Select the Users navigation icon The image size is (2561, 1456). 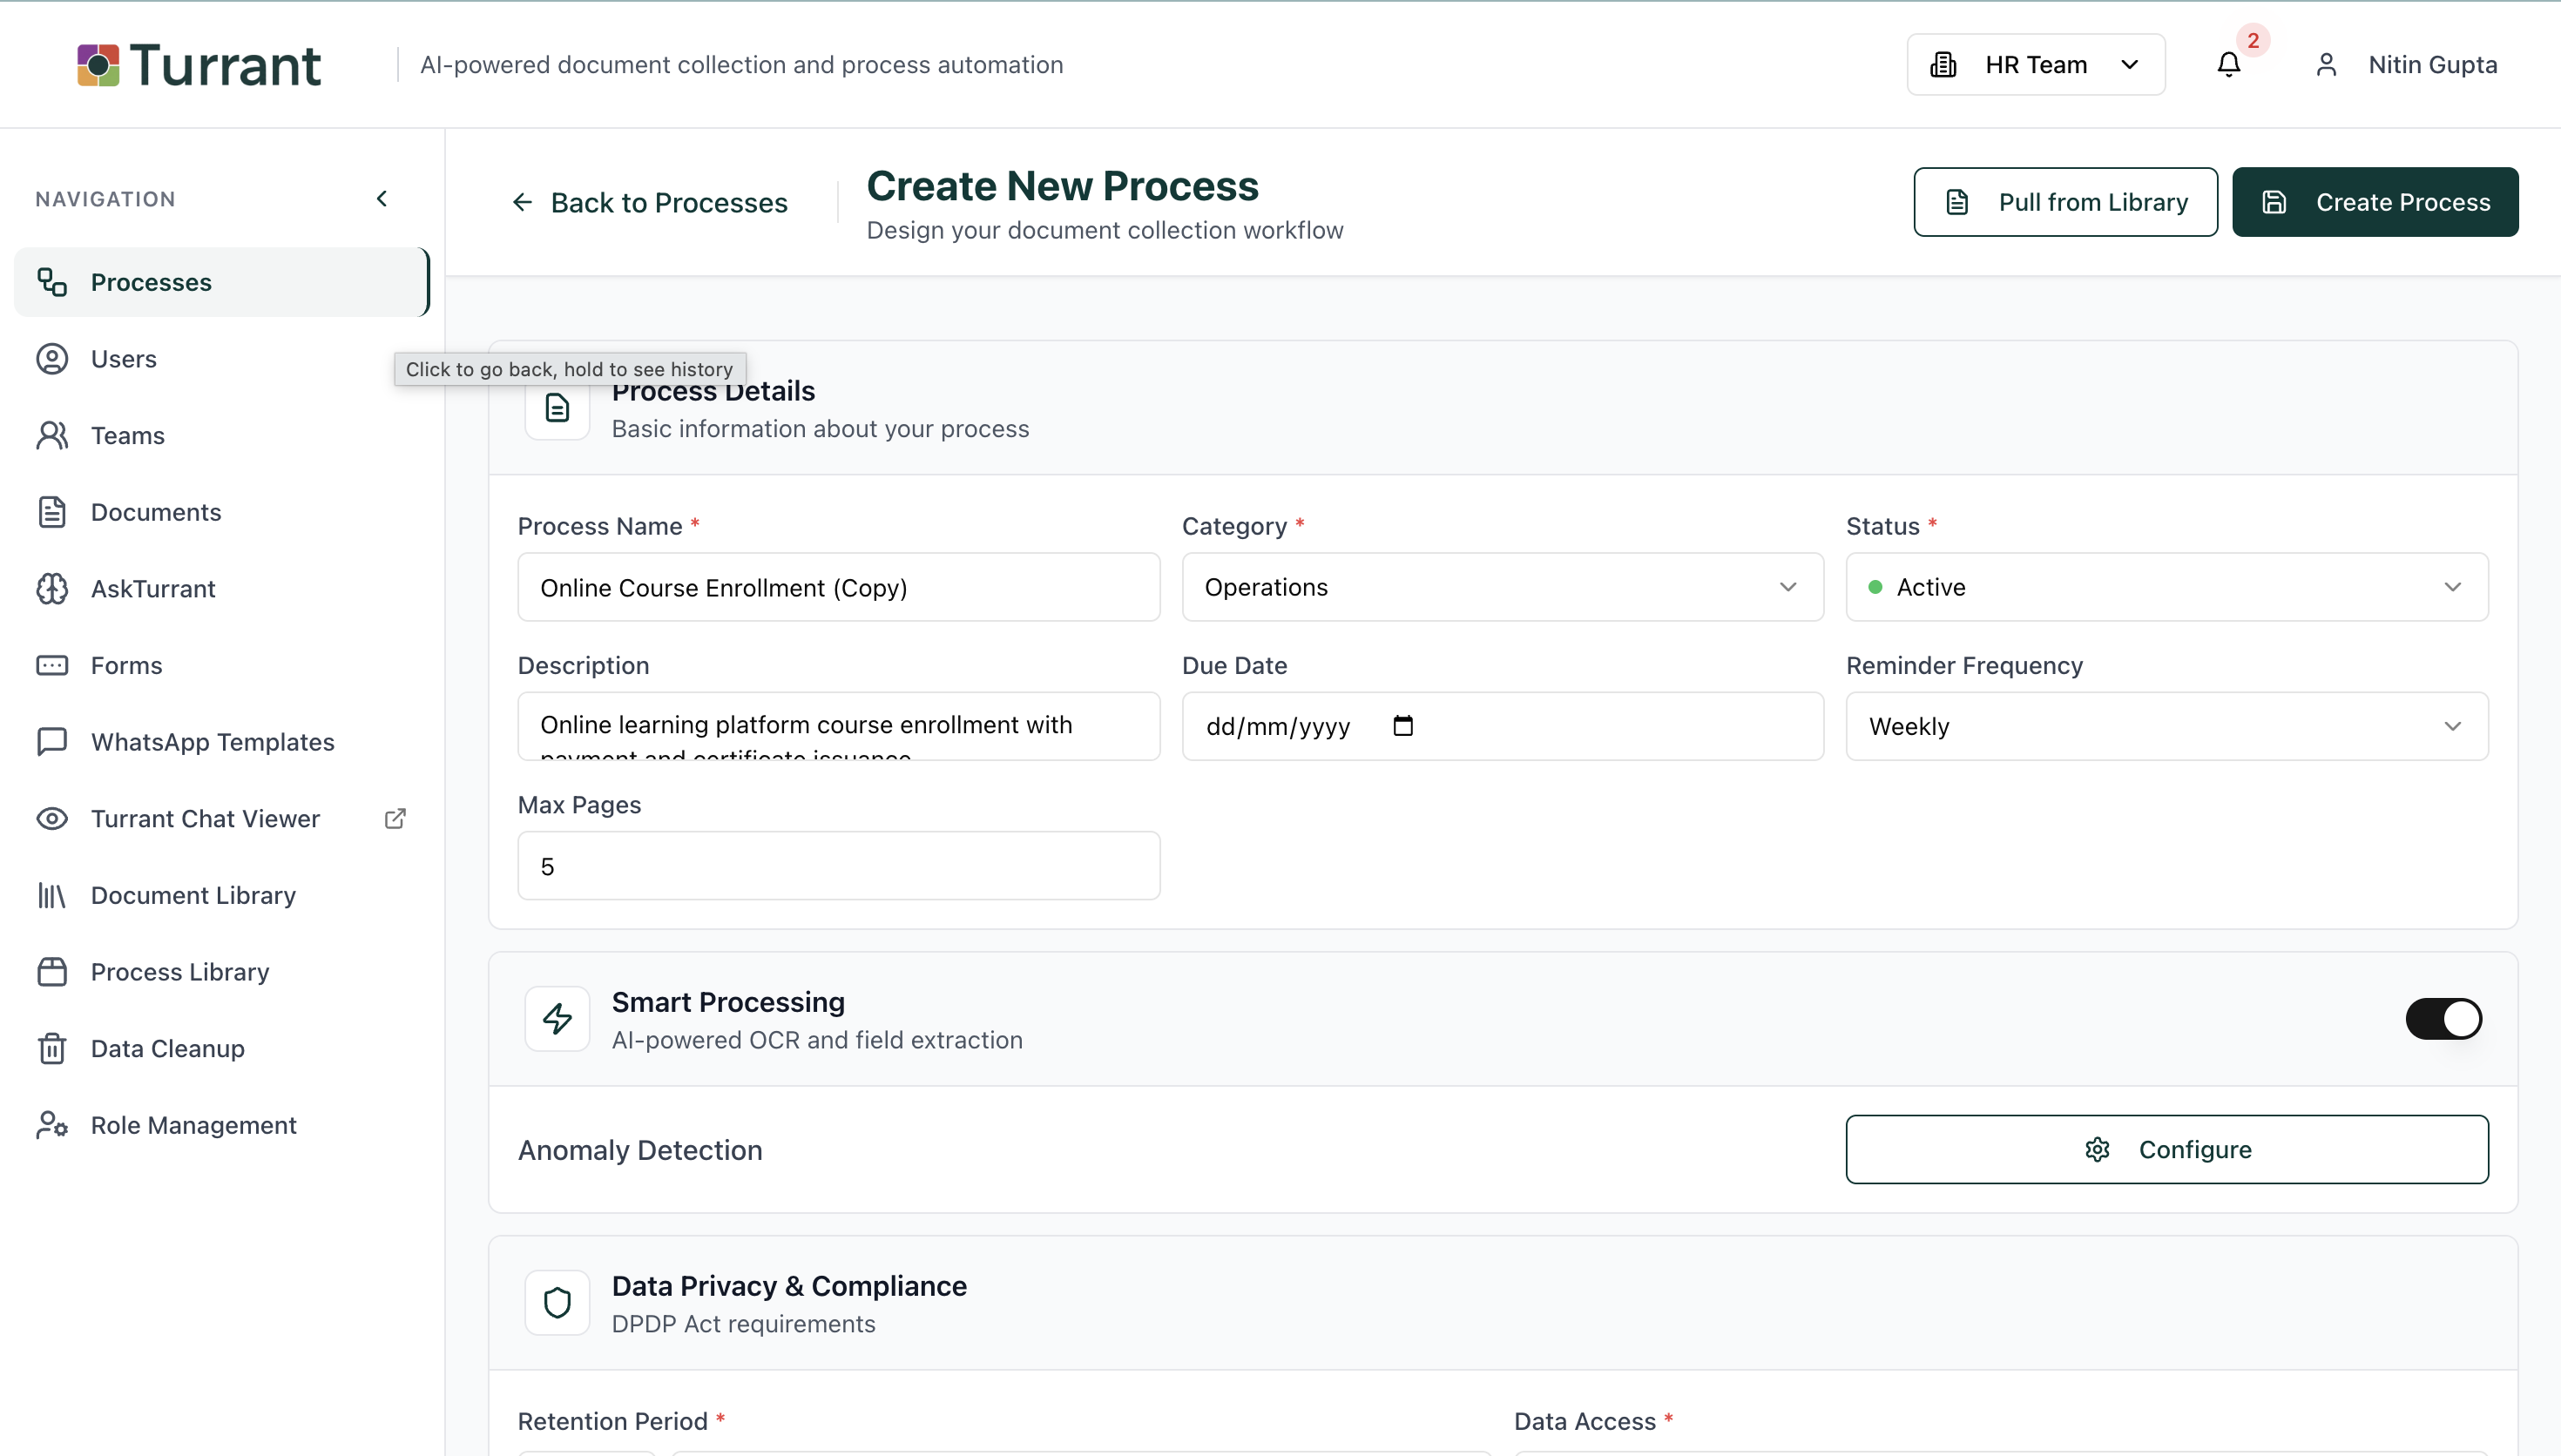[53, 358]
